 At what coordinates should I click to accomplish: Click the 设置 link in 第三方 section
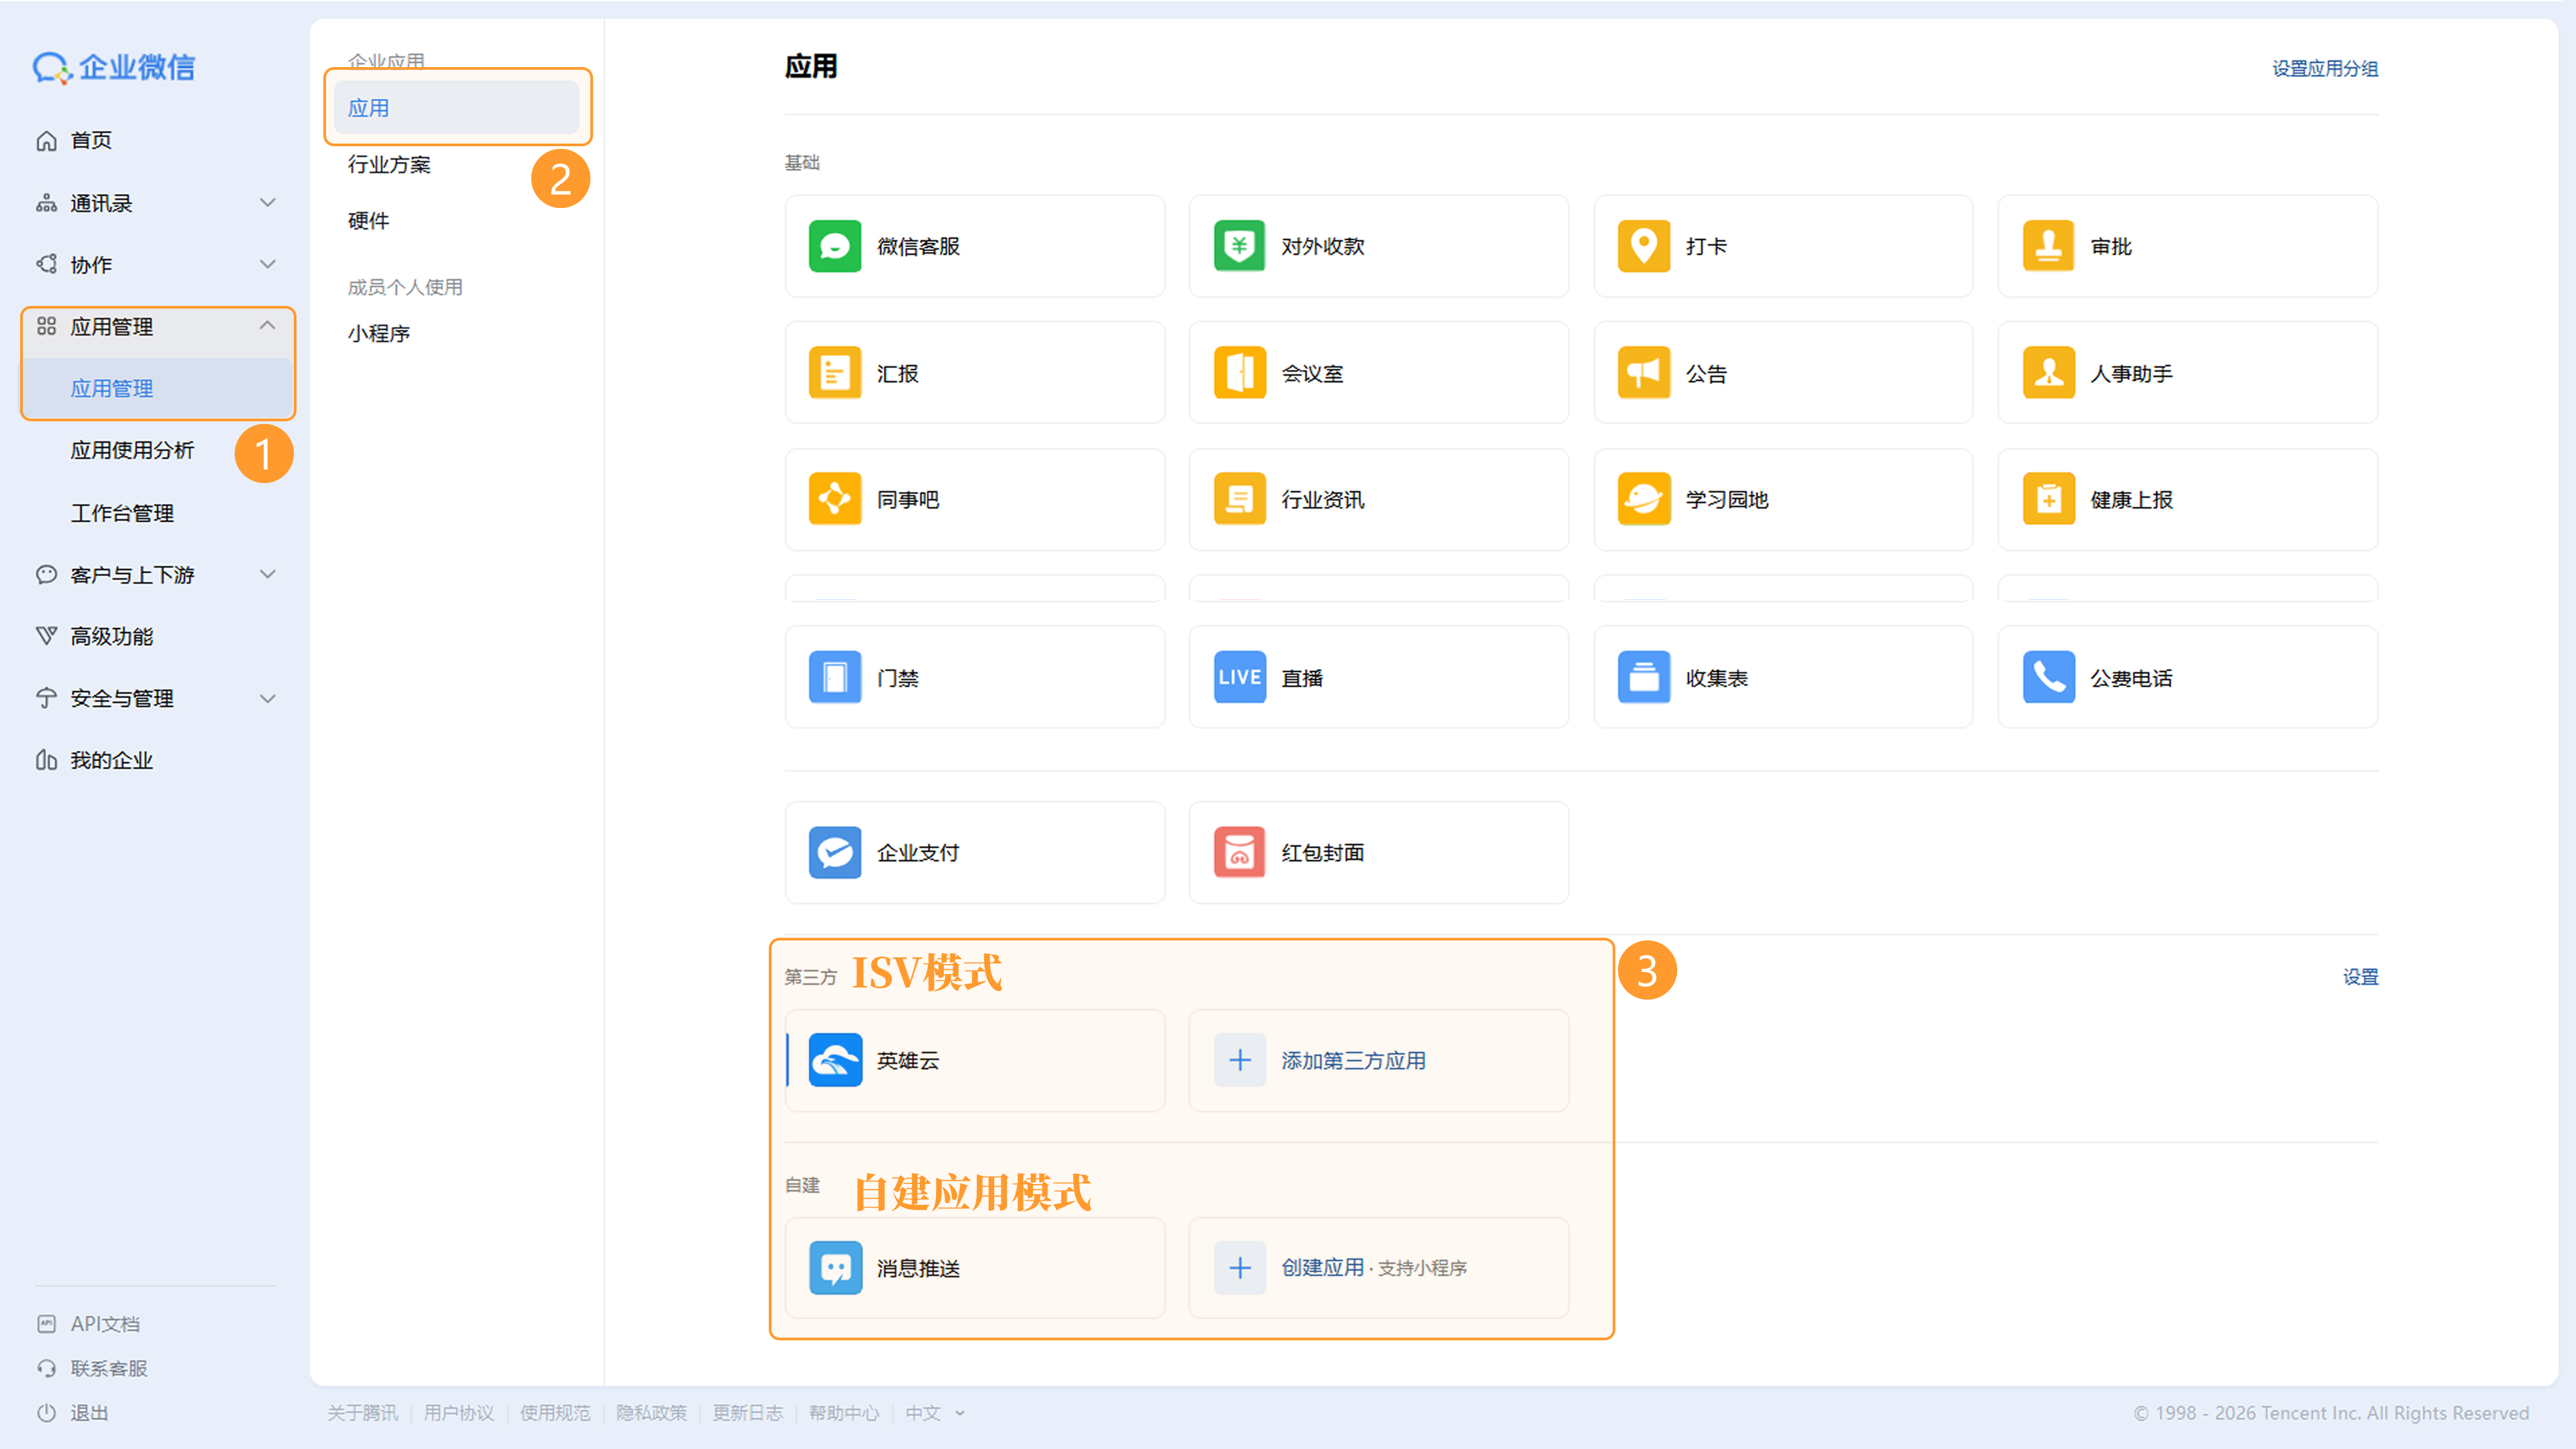[2361, 976]
